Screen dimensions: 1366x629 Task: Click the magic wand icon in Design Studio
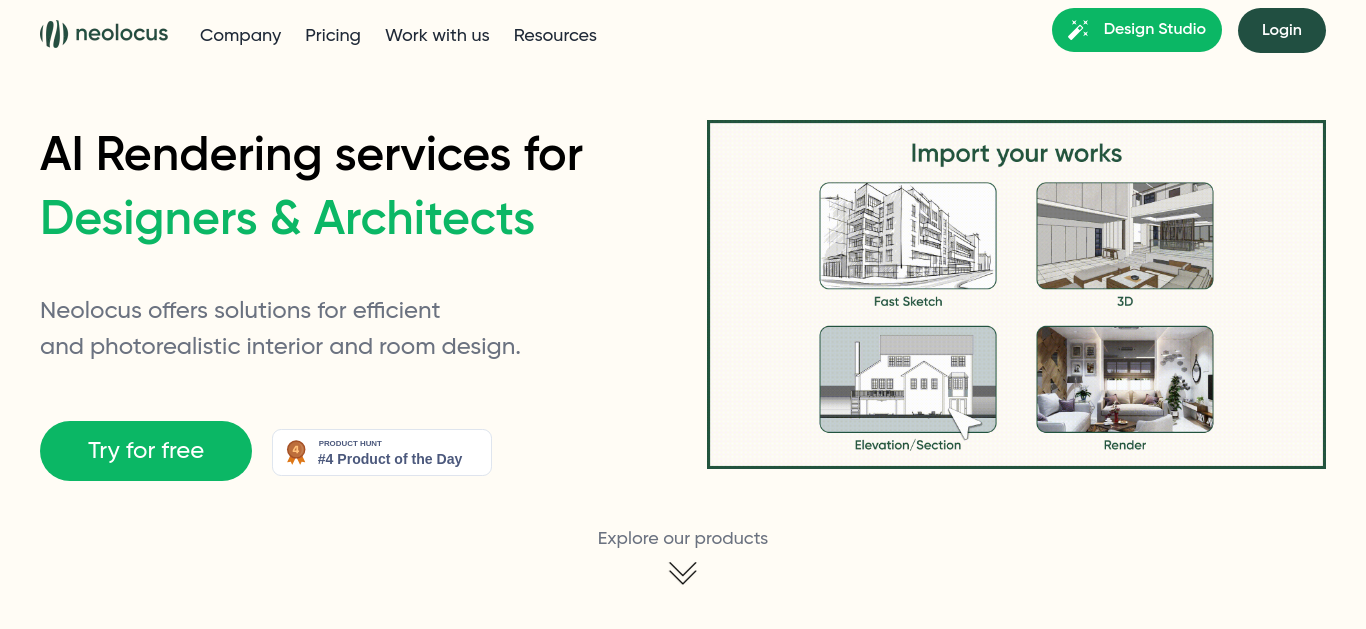[x=1078, y=30]
